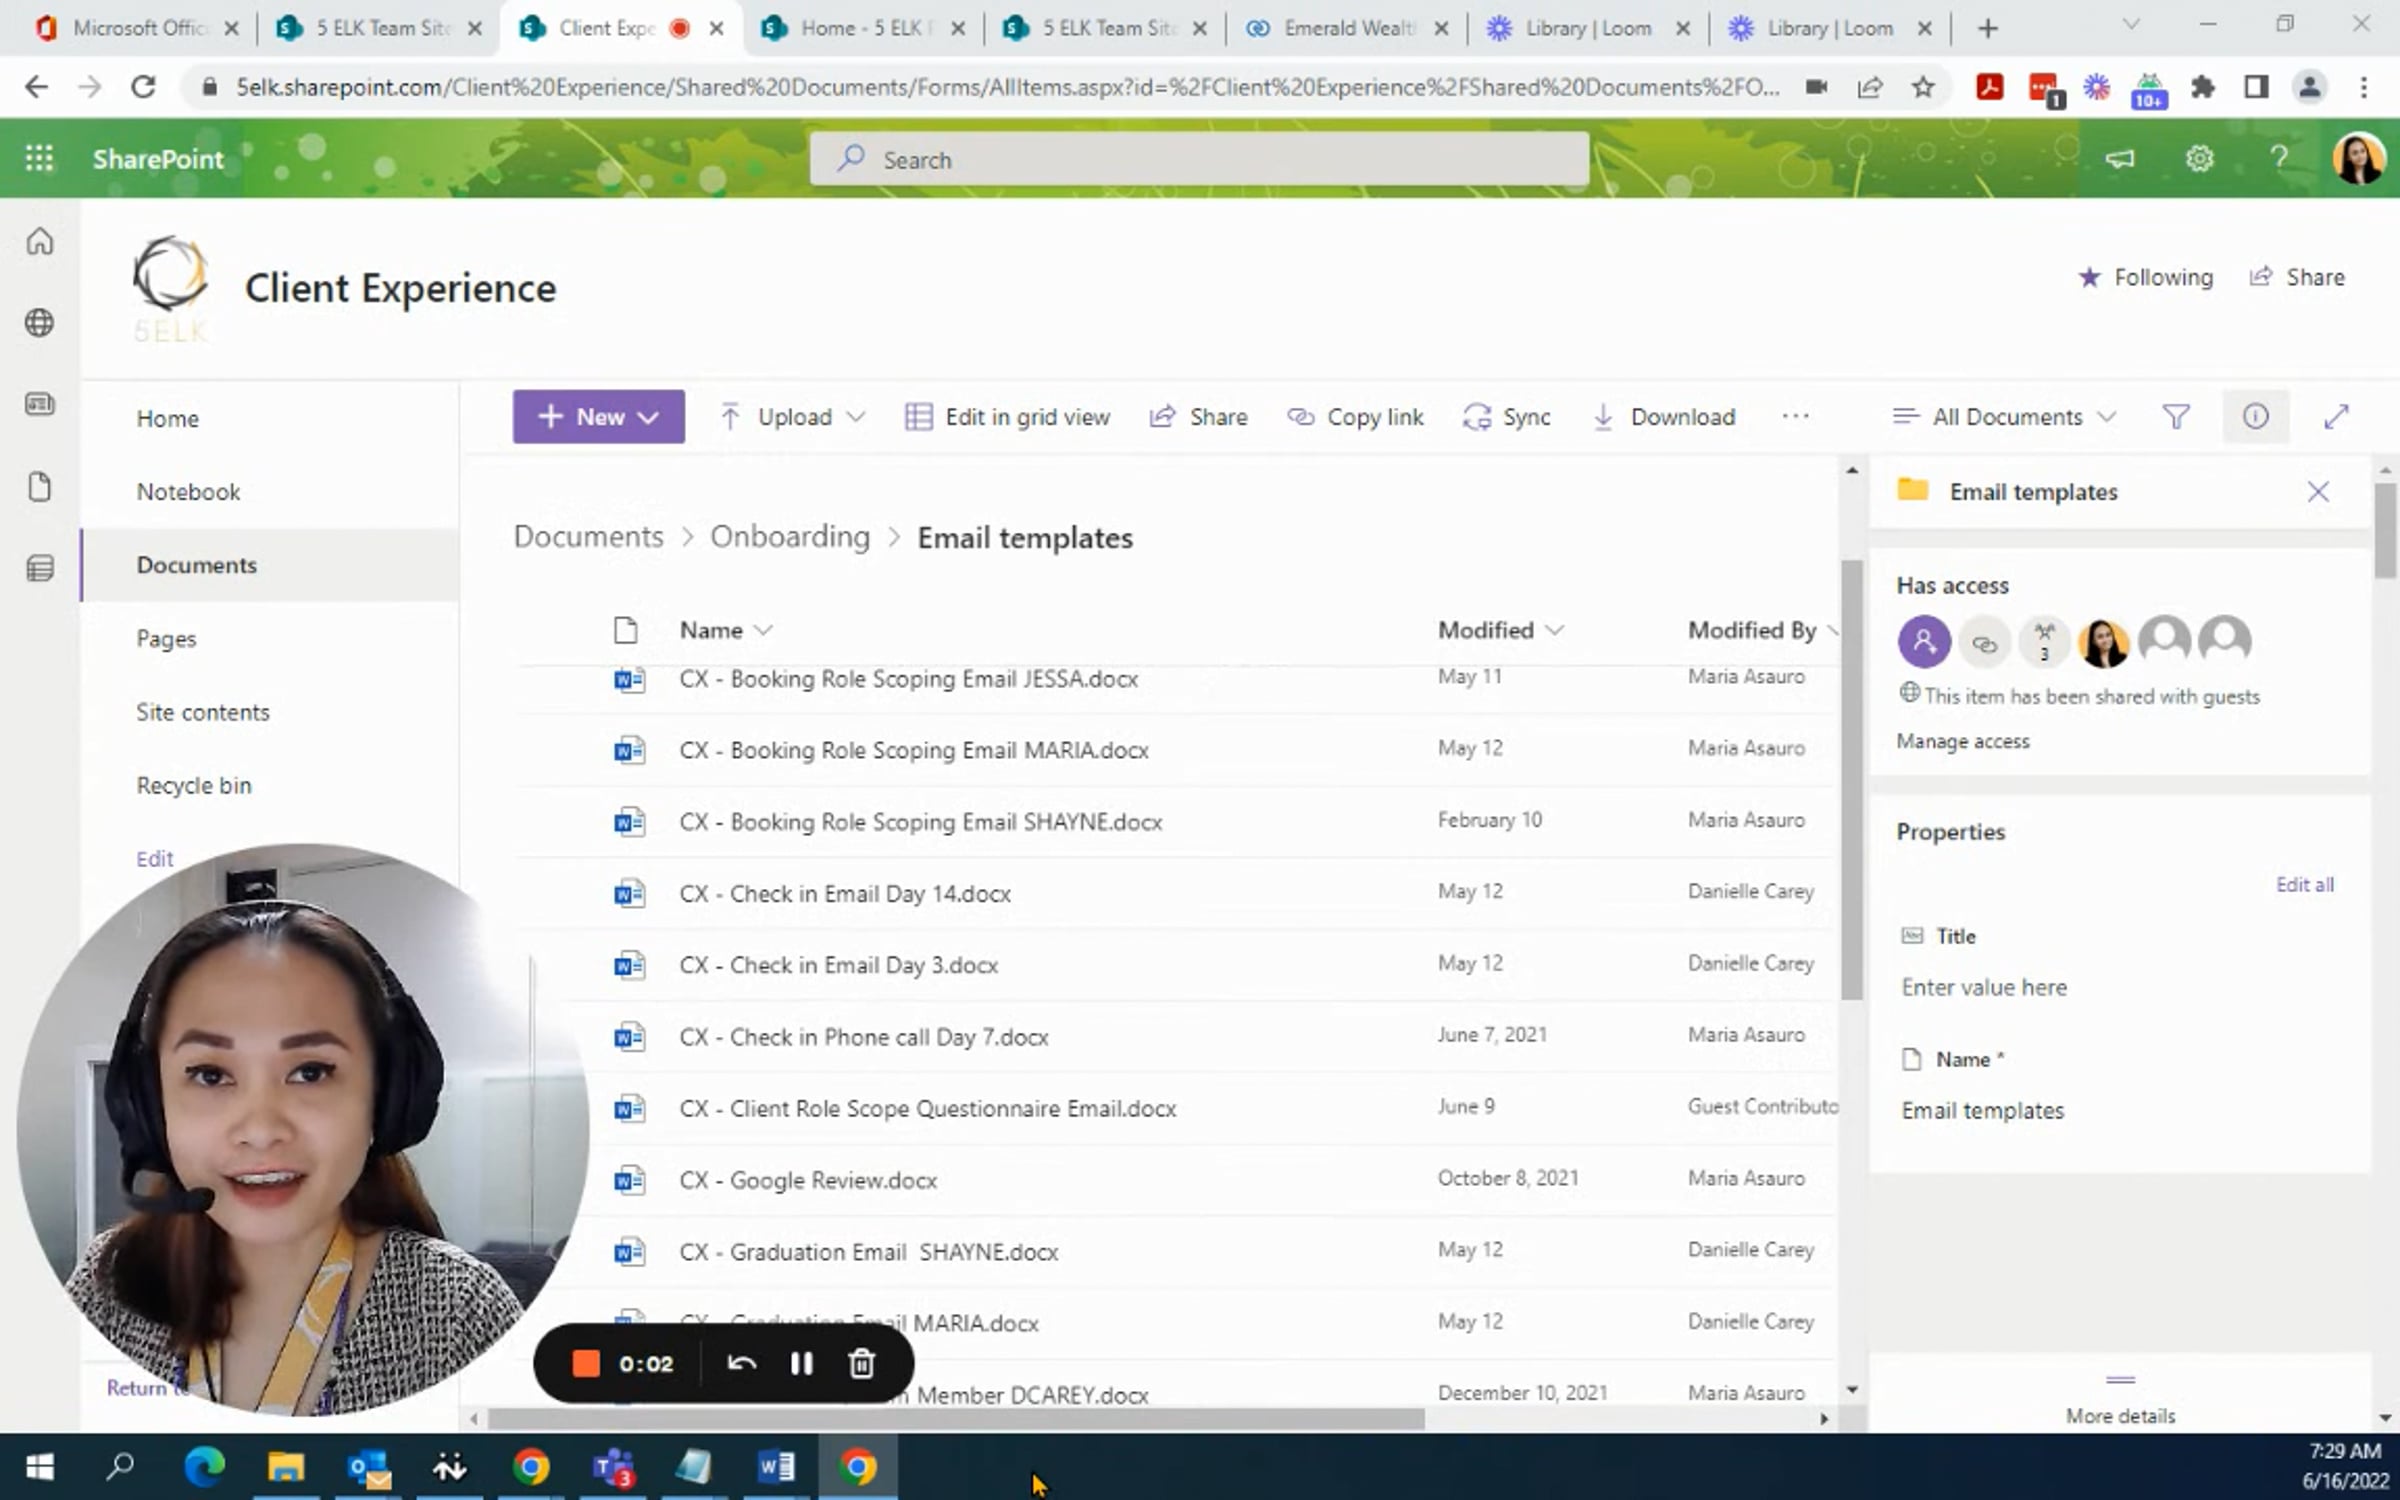Switch to the Emerald Wealth browser tab

click(x=1346, y=28)
